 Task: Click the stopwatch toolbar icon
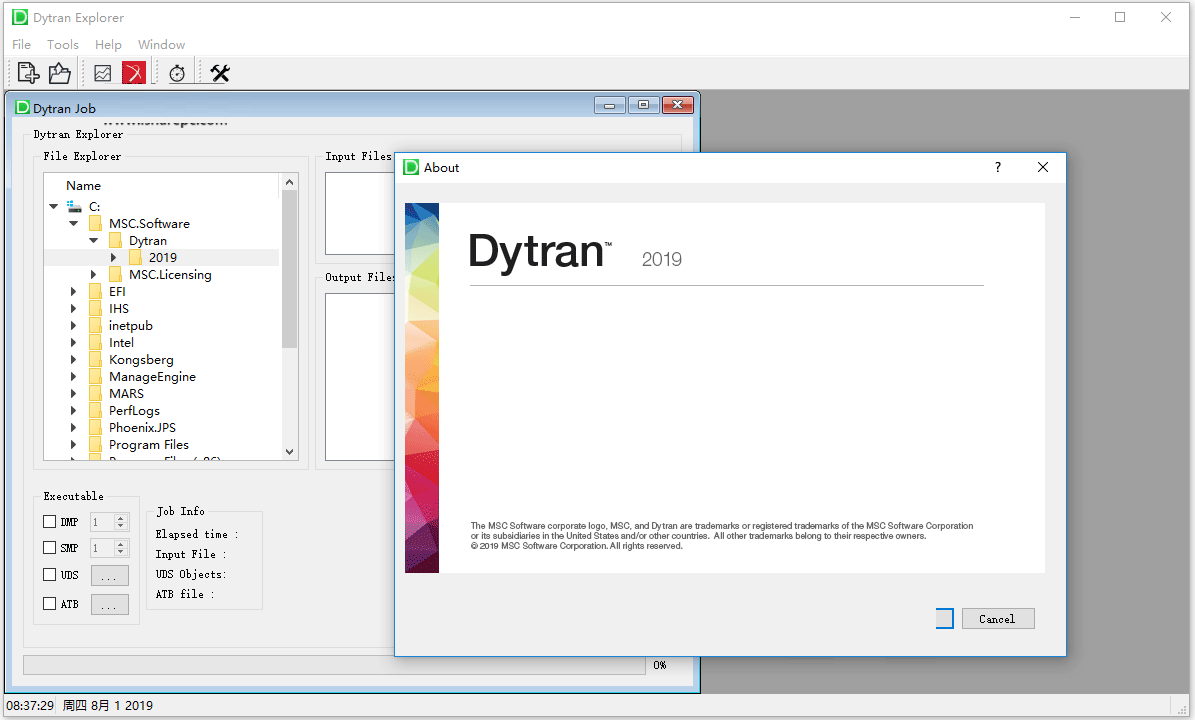[x=177, y=73]
